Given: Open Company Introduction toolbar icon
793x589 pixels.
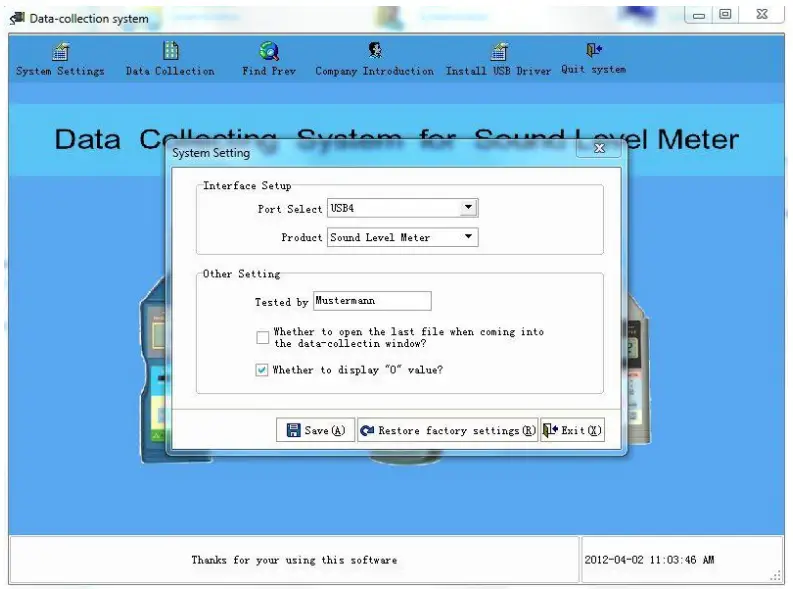Looking at the screenshot, I should tap(375, 50).
